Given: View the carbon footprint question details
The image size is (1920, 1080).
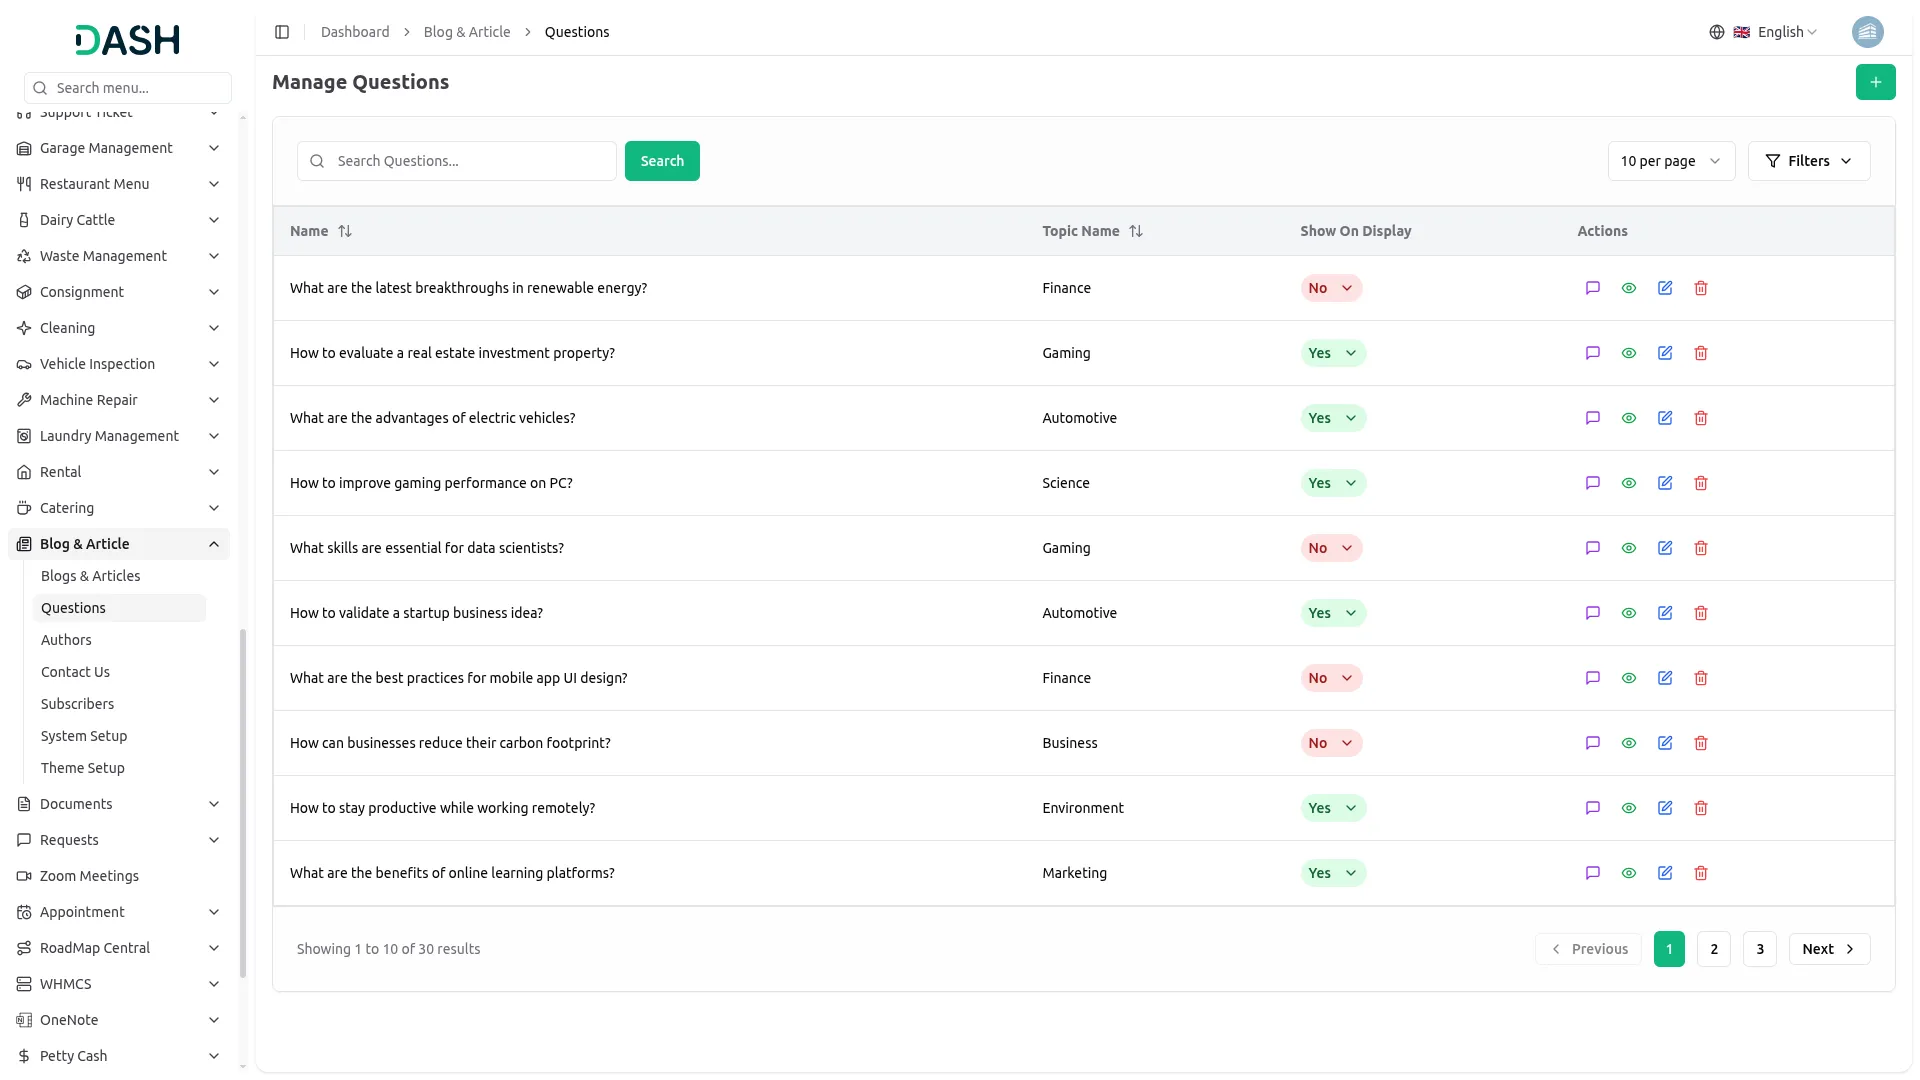Looking at the screenshot, I should pos(1629,743).
